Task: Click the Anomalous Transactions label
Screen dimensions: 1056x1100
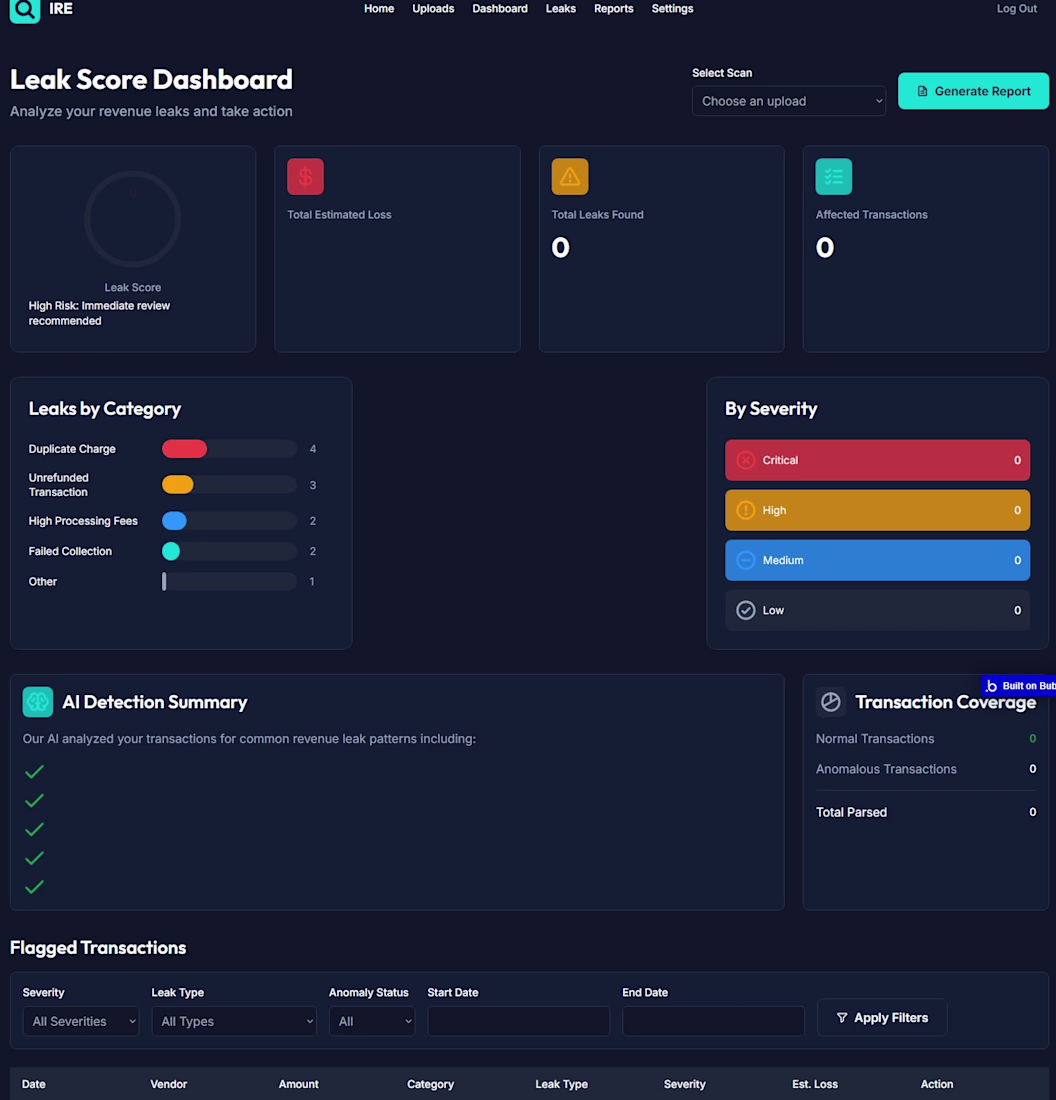Action: pos(886,769)
